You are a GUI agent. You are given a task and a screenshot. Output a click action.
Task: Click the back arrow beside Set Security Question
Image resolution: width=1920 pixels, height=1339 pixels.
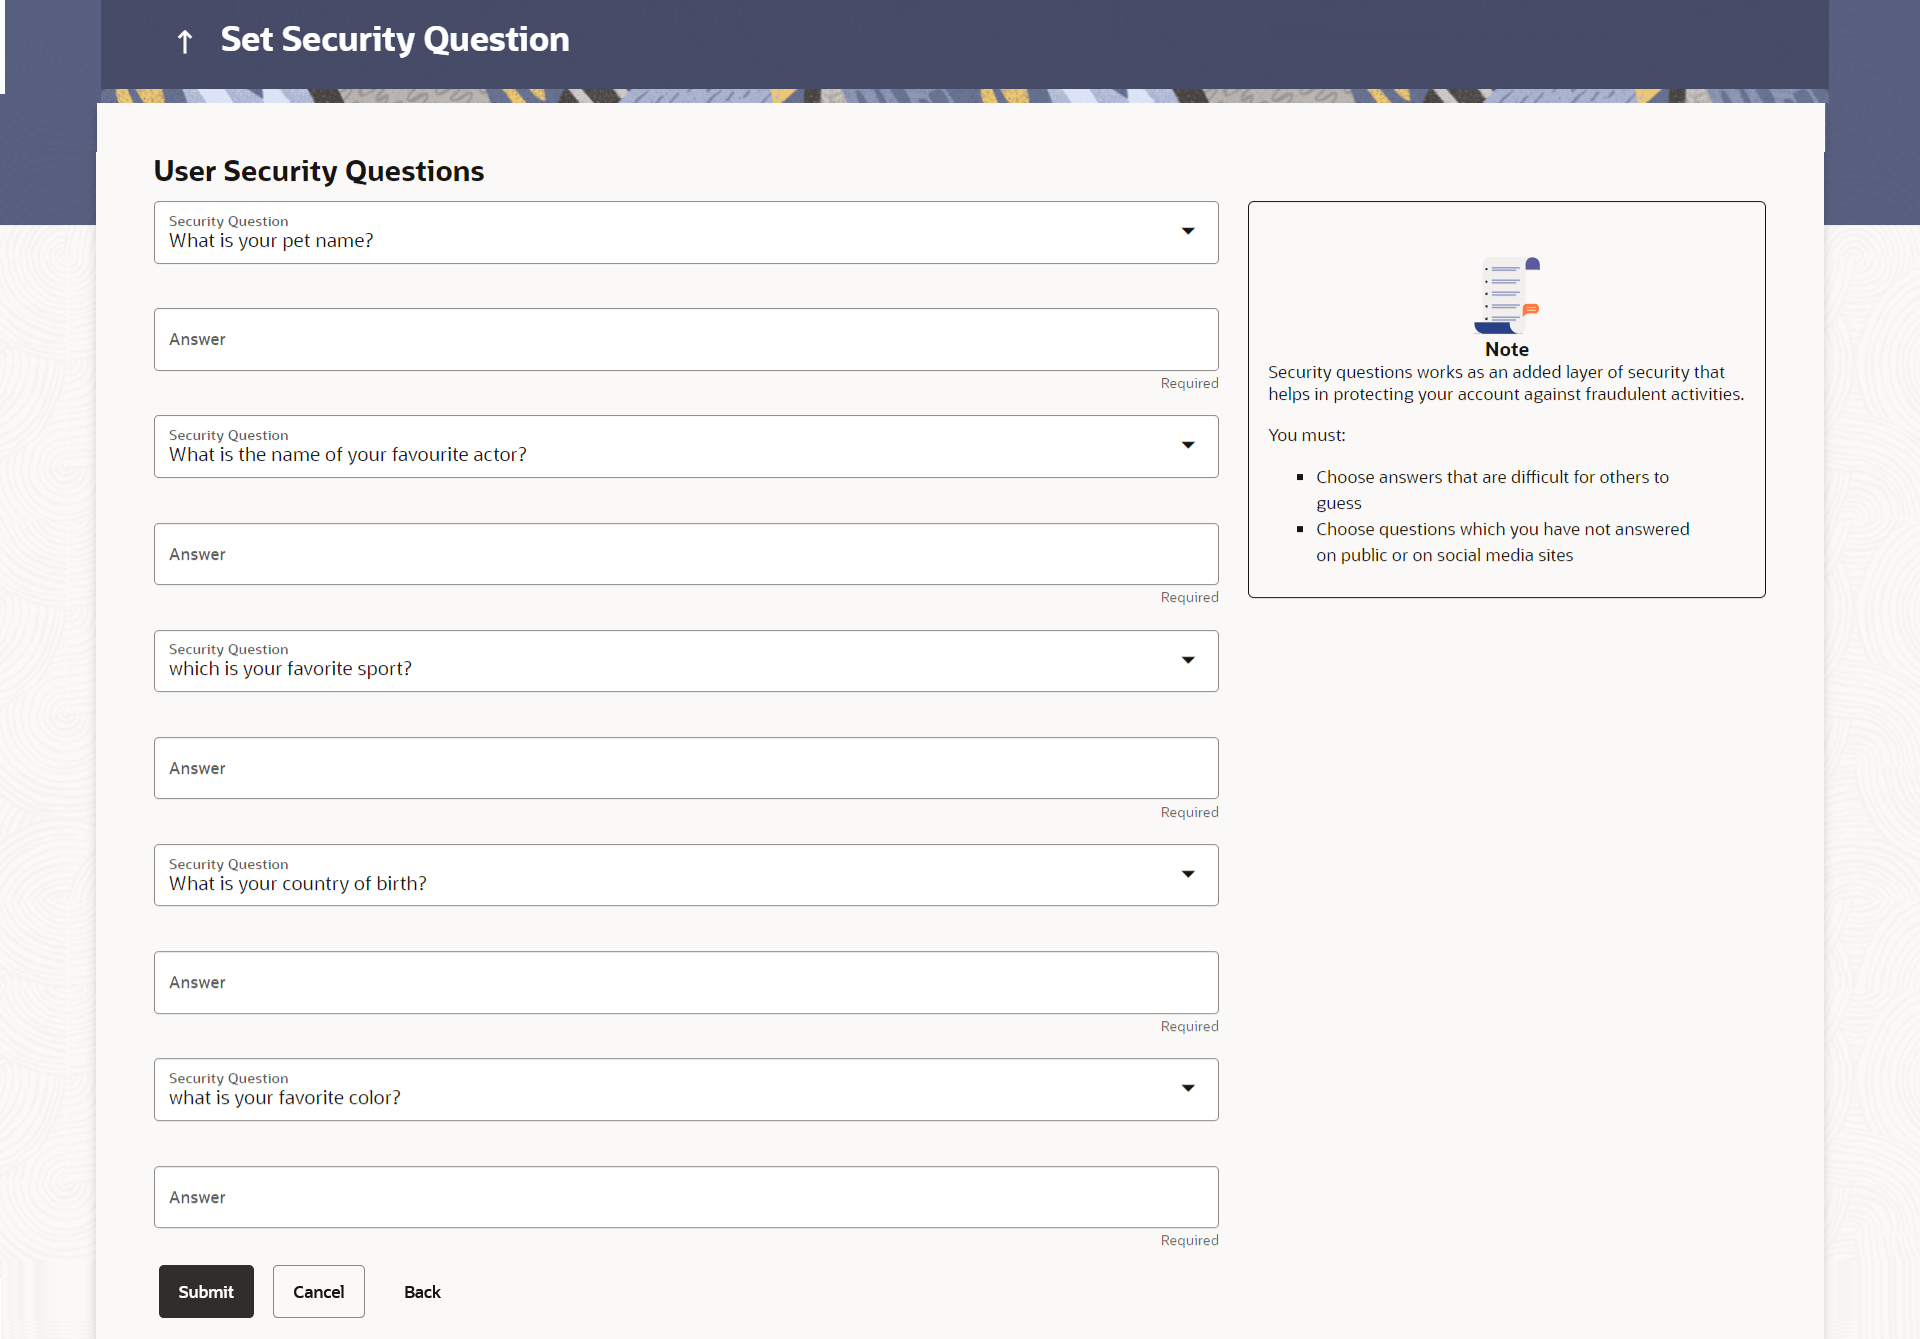[184, 41]
